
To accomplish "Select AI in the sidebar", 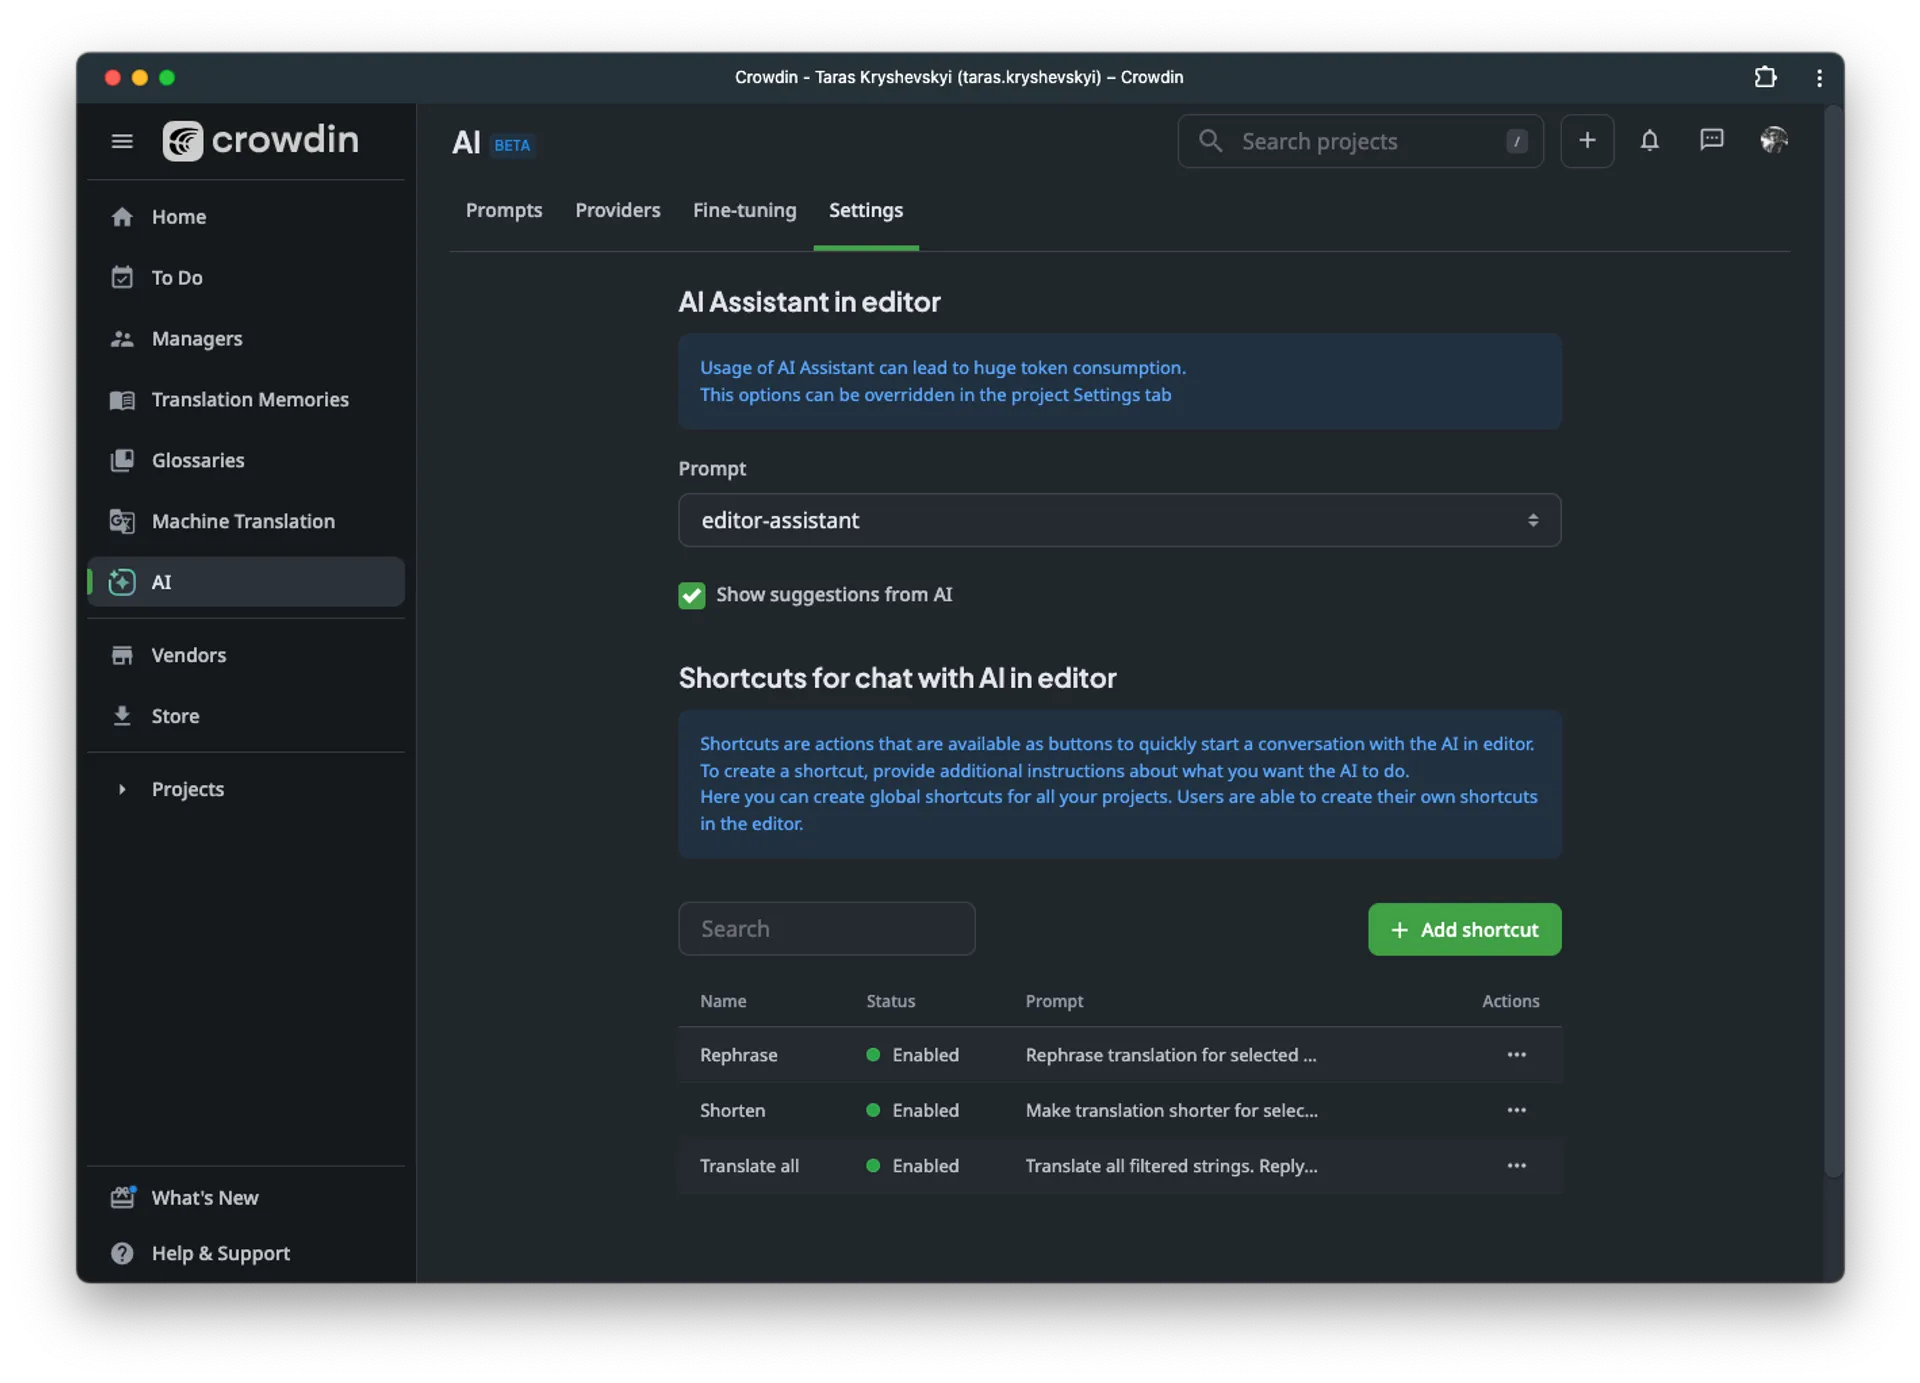I will (246, 582).
